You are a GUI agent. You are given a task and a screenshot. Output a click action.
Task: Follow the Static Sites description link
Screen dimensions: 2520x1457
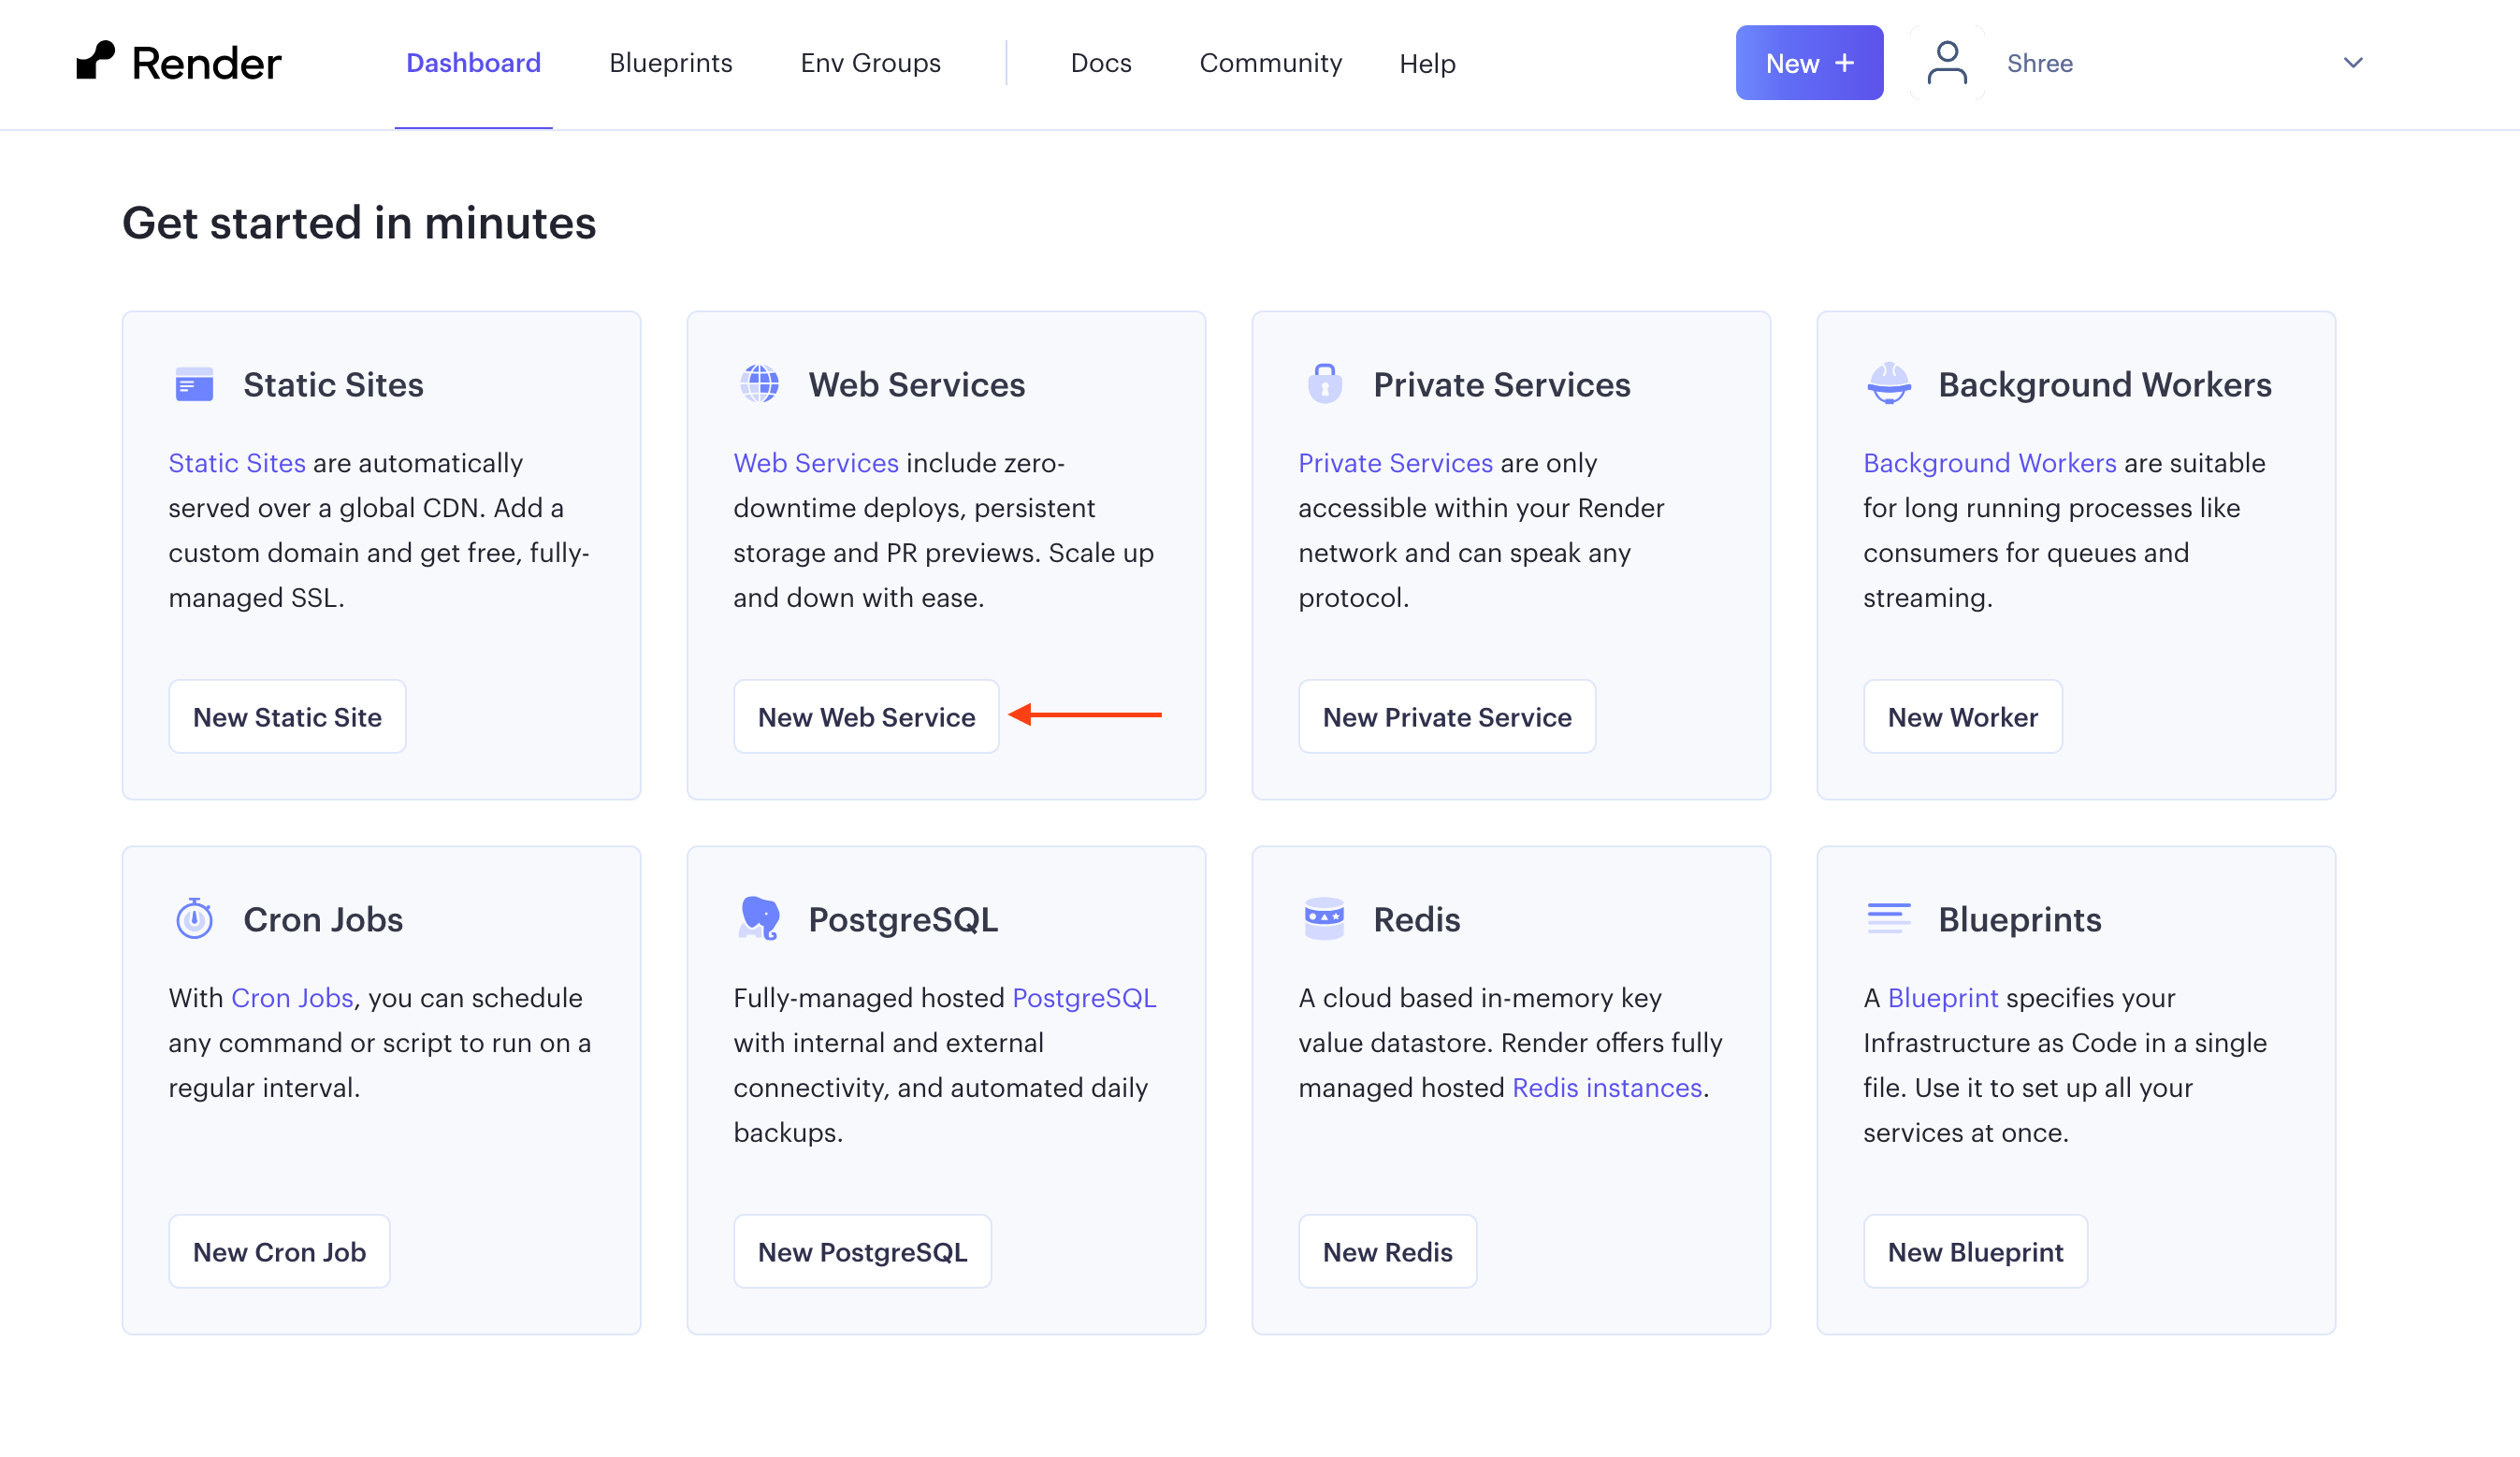pos(237,462)
